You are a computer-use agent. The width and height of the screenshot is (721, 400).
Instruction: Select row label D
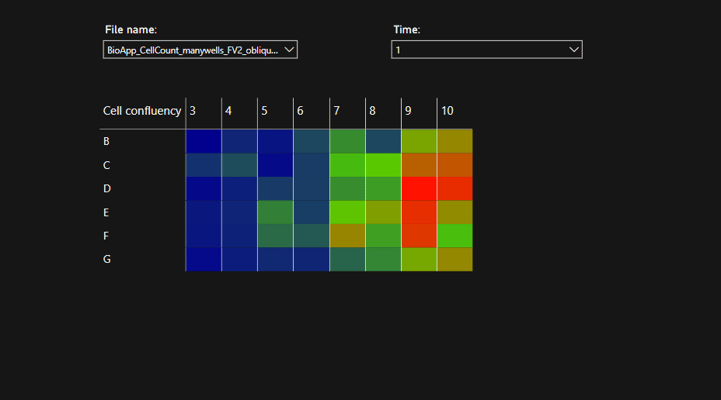(x=107, y=189)
